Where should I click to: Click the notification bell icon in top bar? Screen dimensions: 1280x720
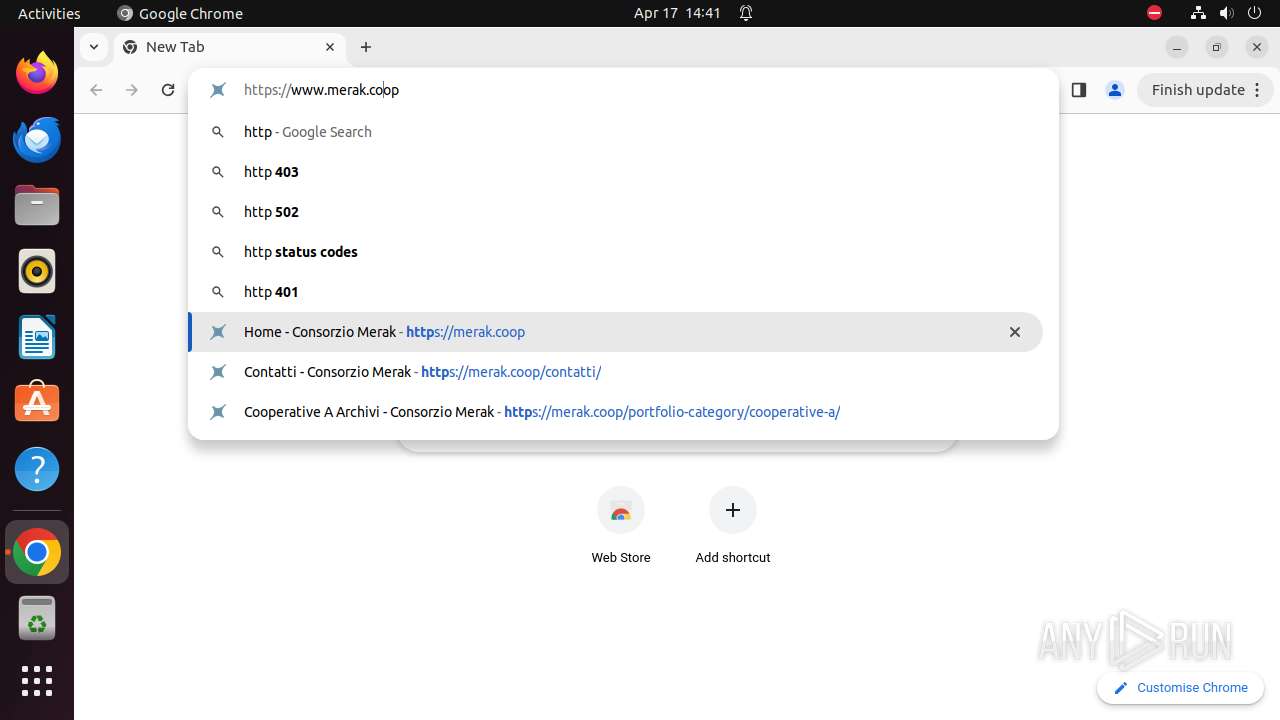point(746,13)
